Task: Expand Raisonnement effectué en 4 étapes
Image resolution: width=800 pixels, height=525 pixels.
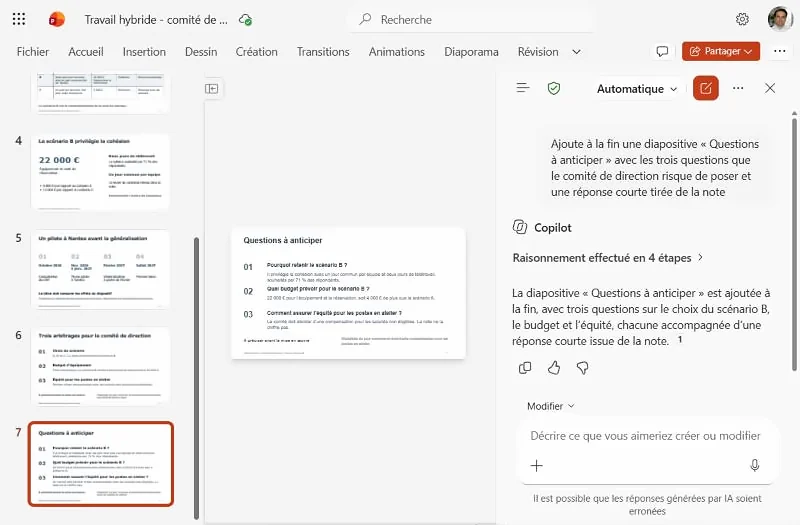Action: tap(608, 258)
